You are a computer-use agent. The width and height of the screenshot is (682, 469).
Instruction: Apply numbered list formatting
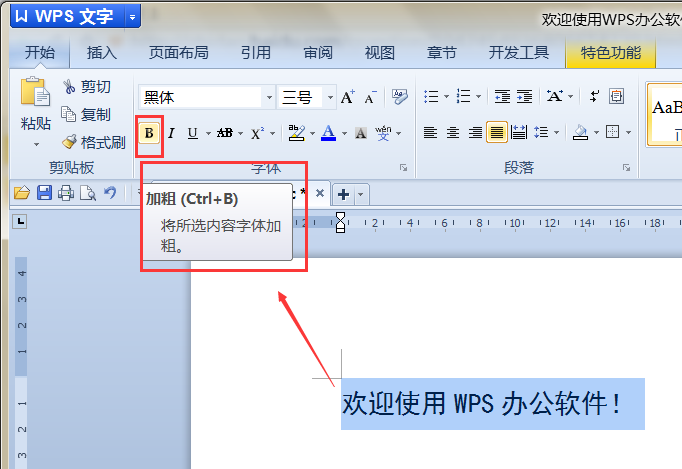[463, 96]
